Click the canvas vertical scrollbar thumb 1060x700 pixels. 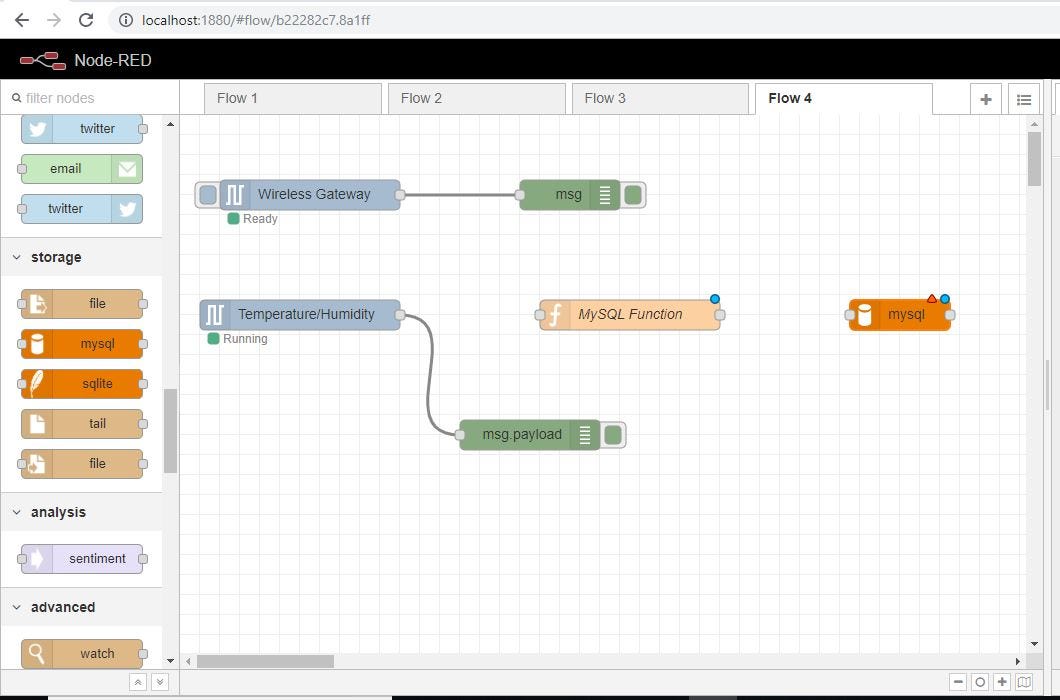[1034, 158]
